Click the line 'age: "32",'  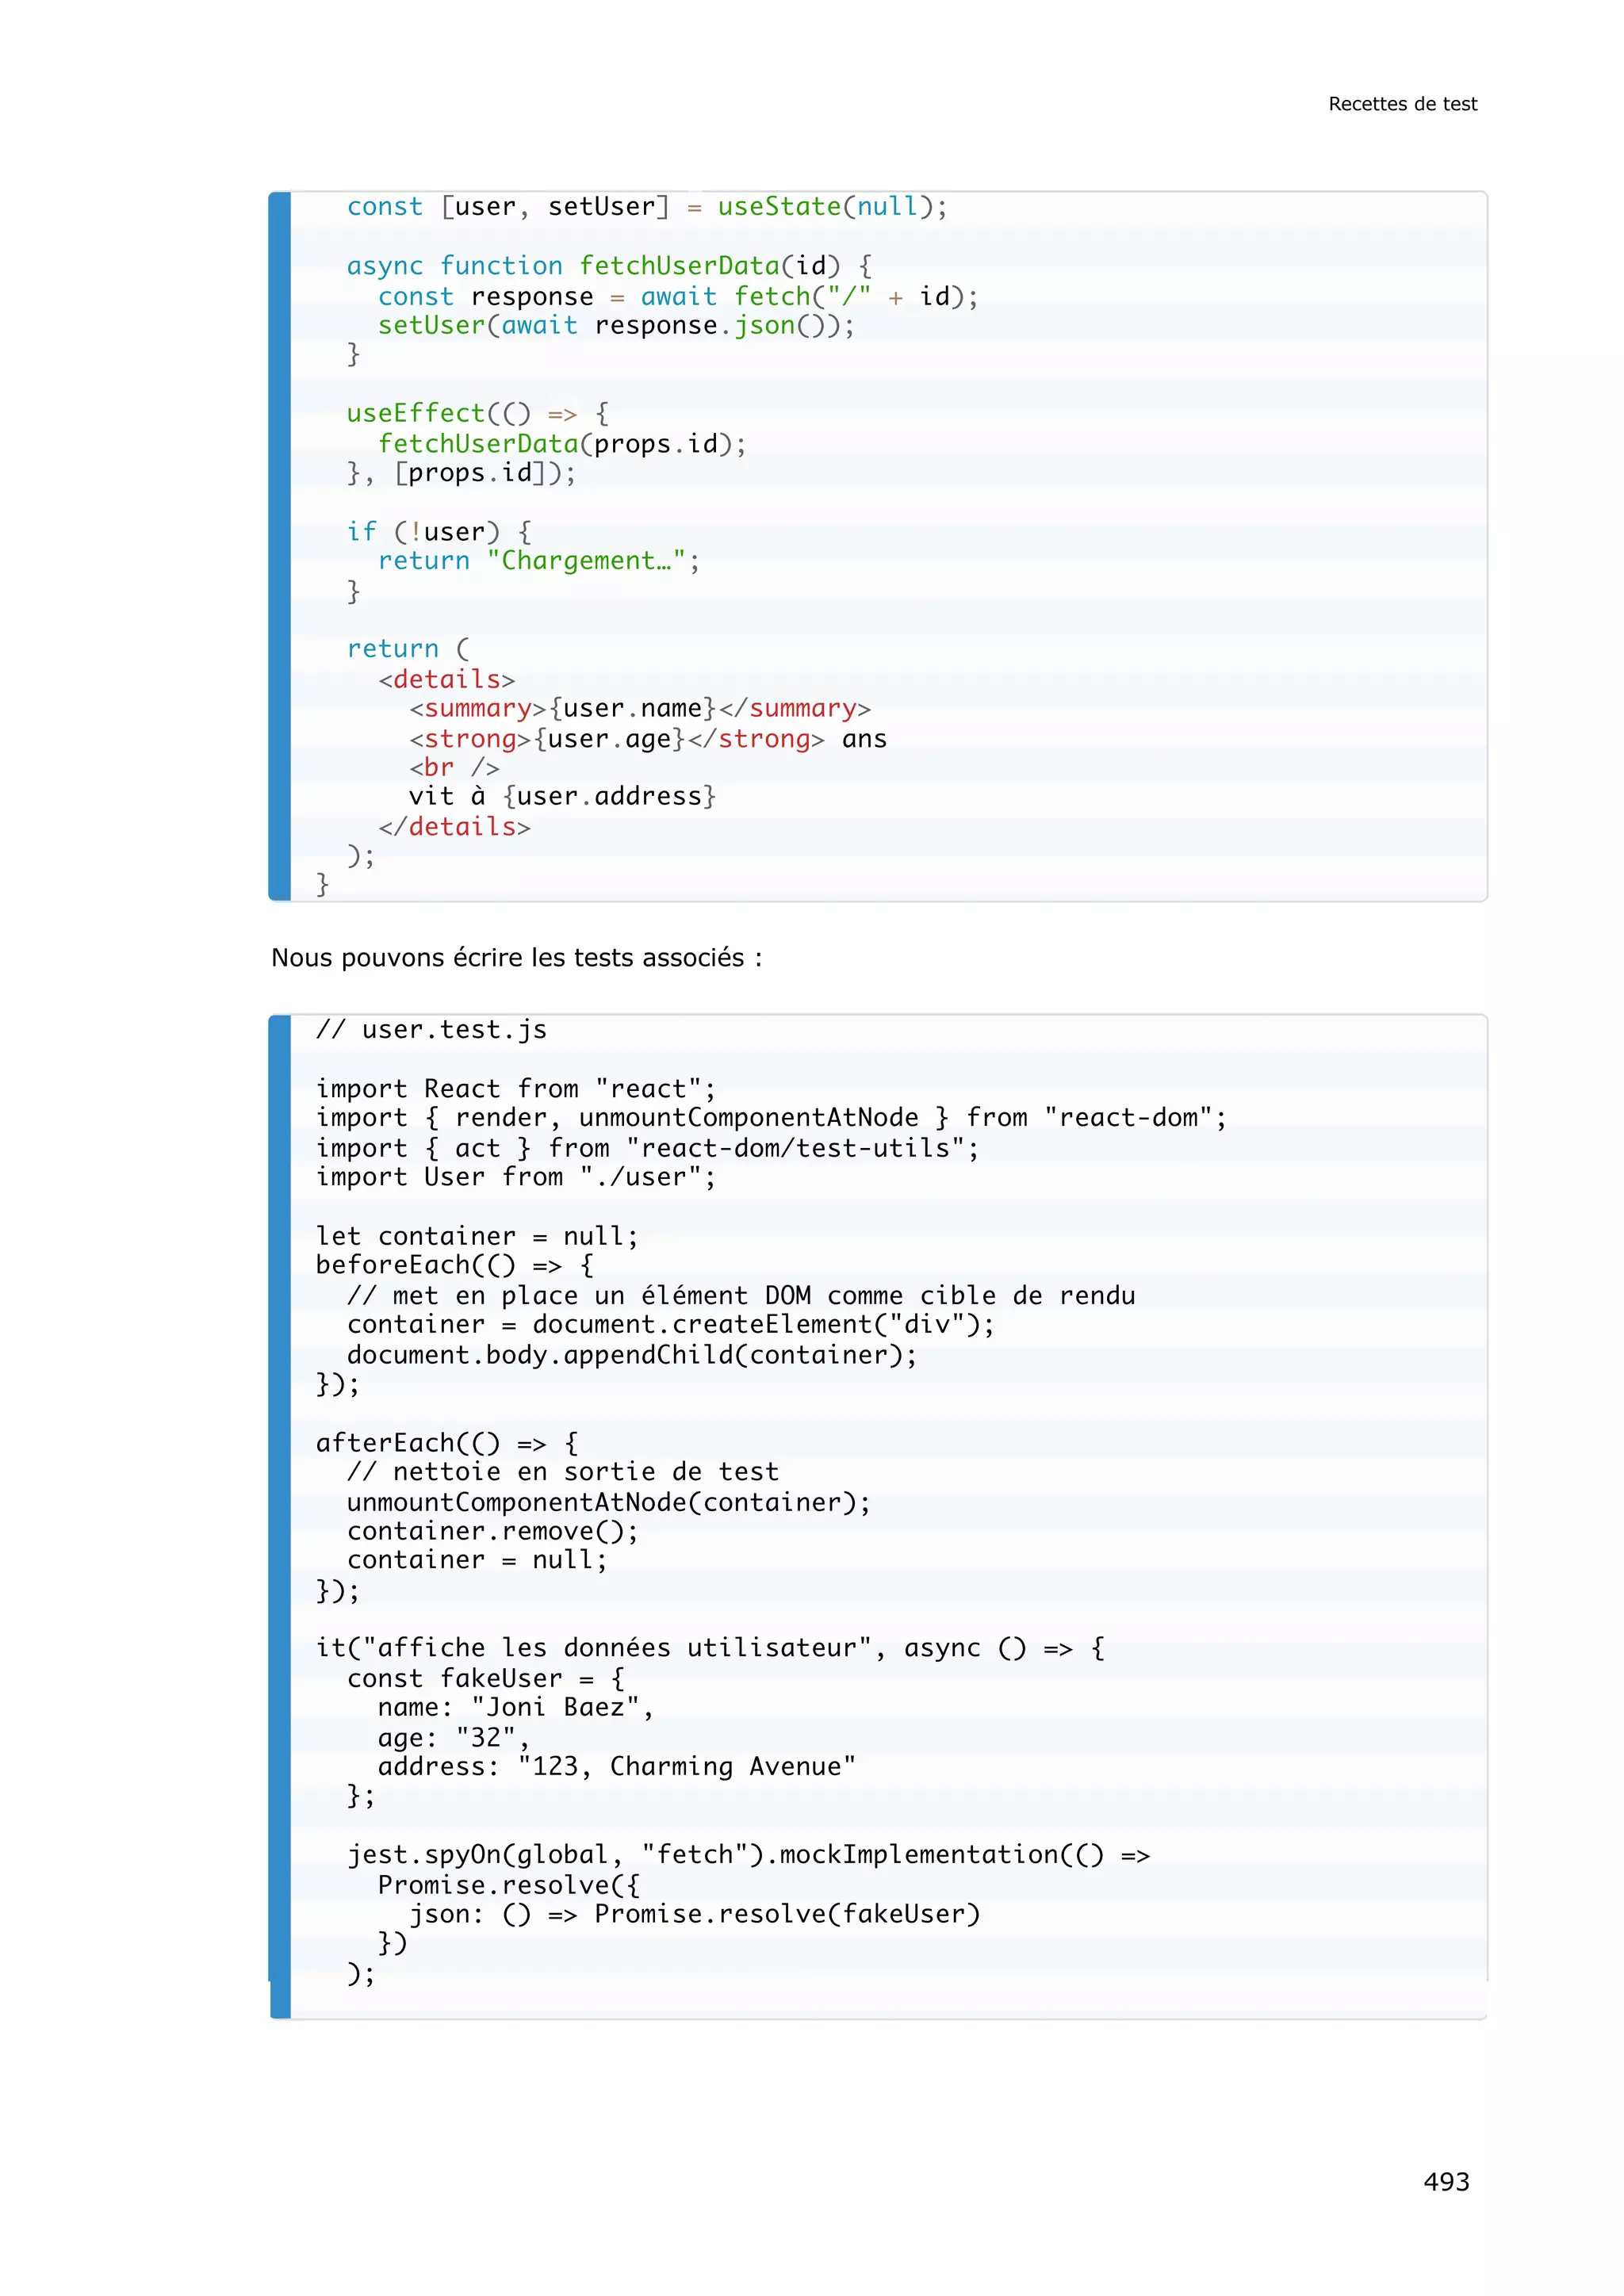coord(454,1738)
